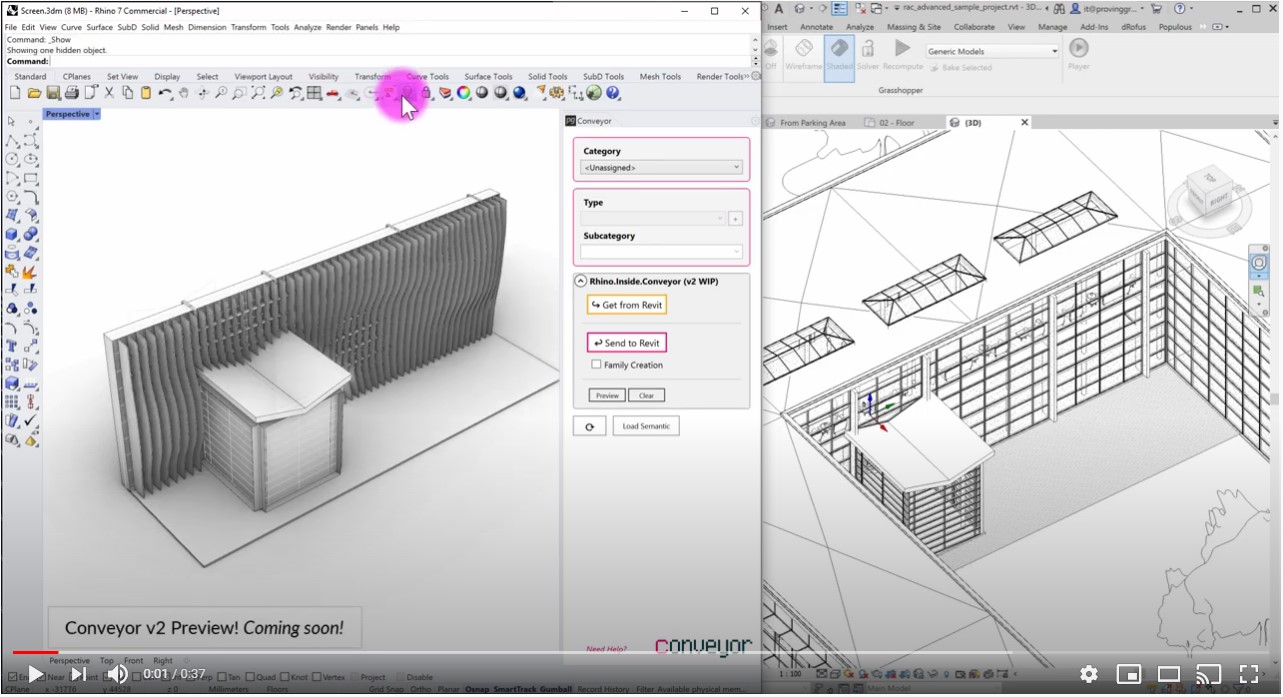This screenshot has height=697, width=1283.
Task: Select the Pan hand tool
Action: pyautogui.click(x=184, y=93)
